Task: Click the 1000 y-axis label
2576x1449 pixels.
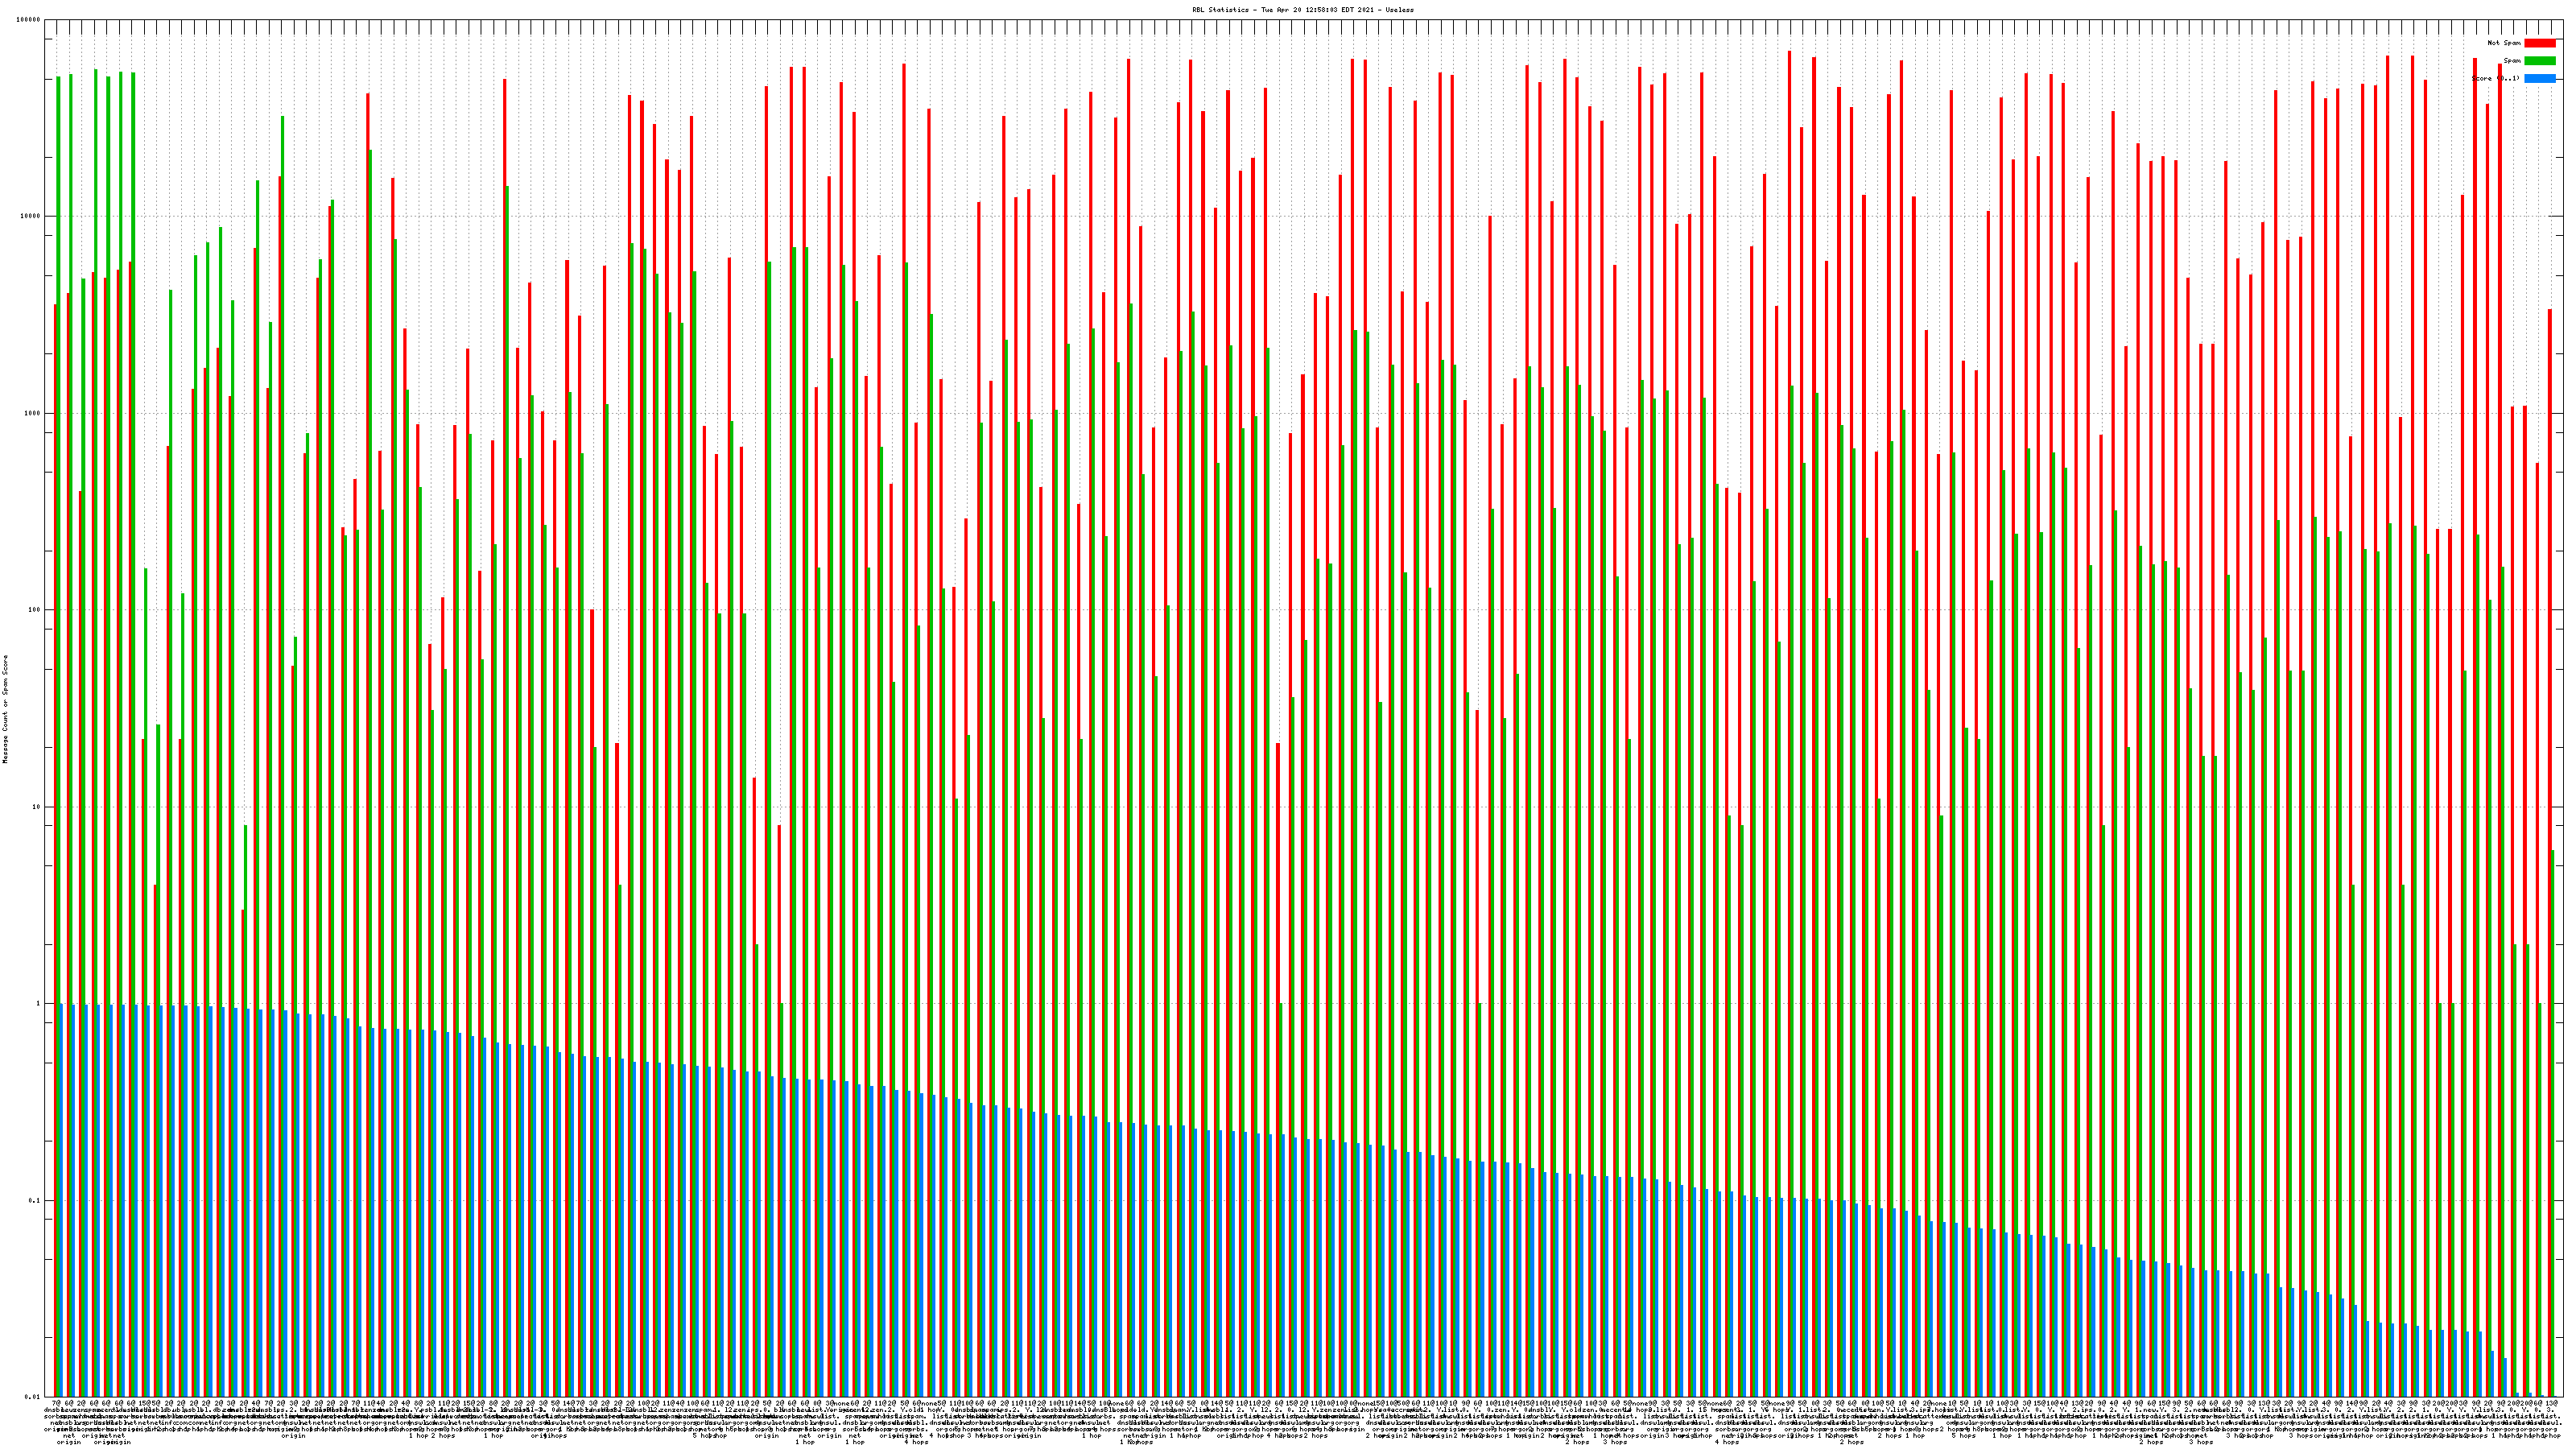Action: pos(33,413)
